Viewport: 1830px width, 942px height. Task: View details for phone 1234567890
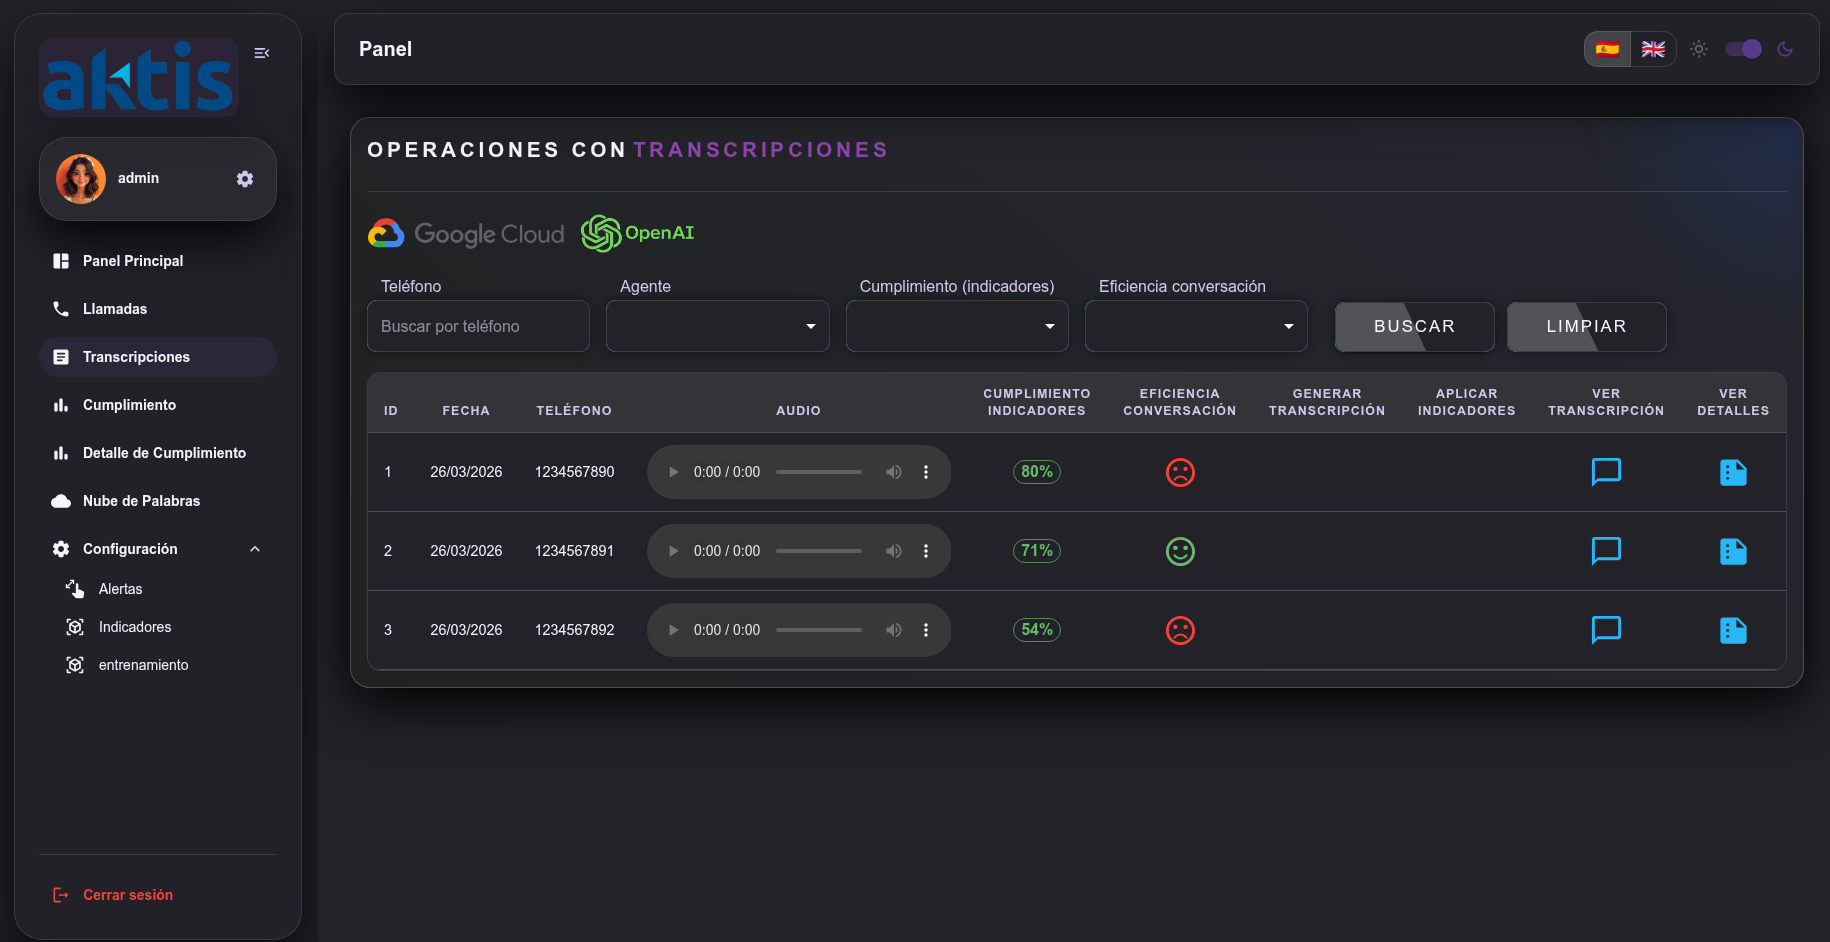pos(1733,472)
